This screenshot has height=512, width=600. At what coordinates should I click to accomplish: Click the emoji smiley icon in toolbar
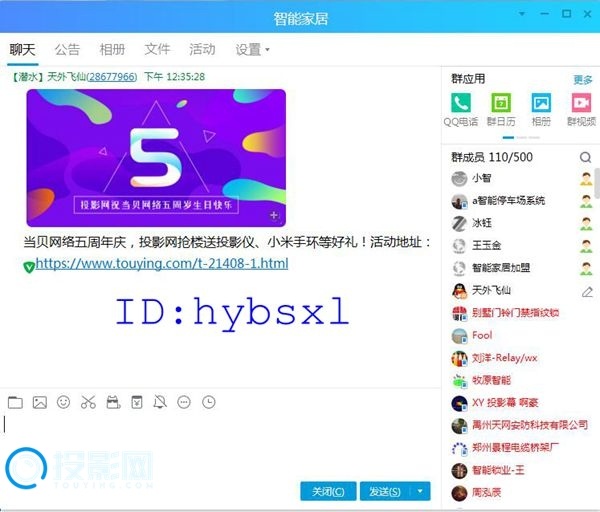click(x=64, y=402)
